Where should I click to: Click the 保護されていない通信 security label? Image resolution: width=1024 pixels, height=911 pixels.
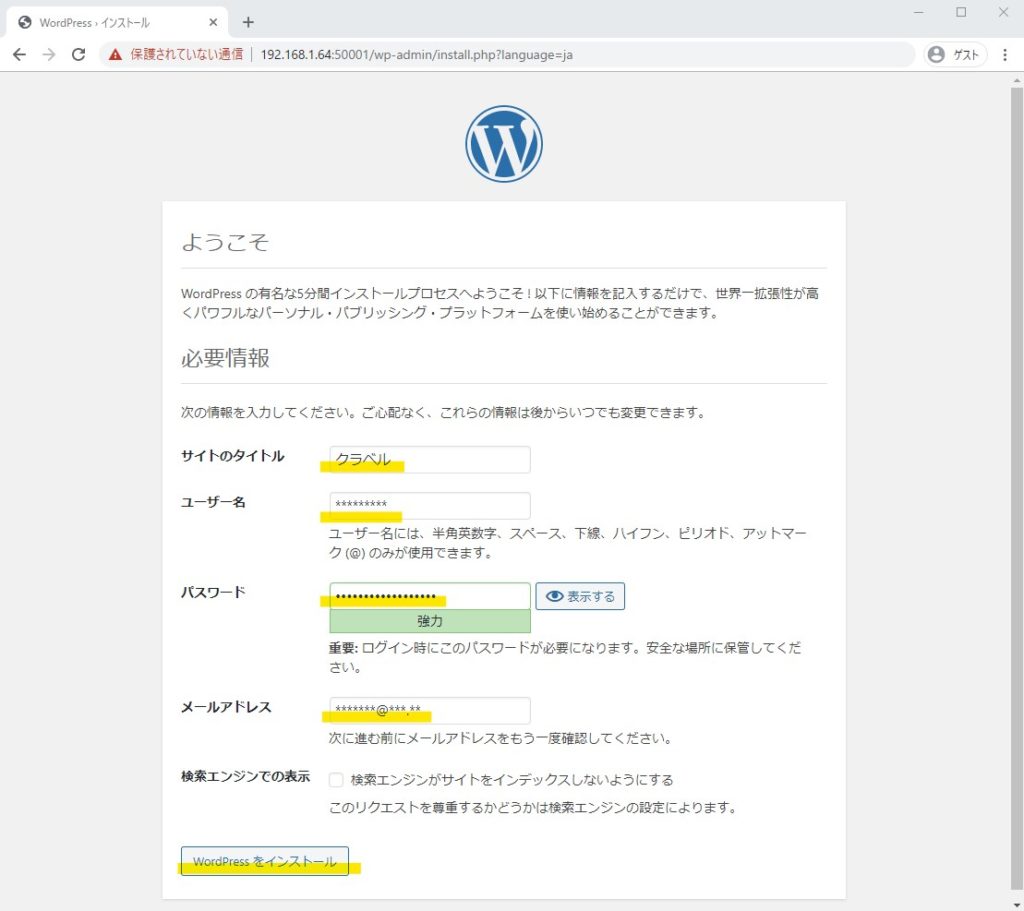pyautogui.click(x=186, y=55)
